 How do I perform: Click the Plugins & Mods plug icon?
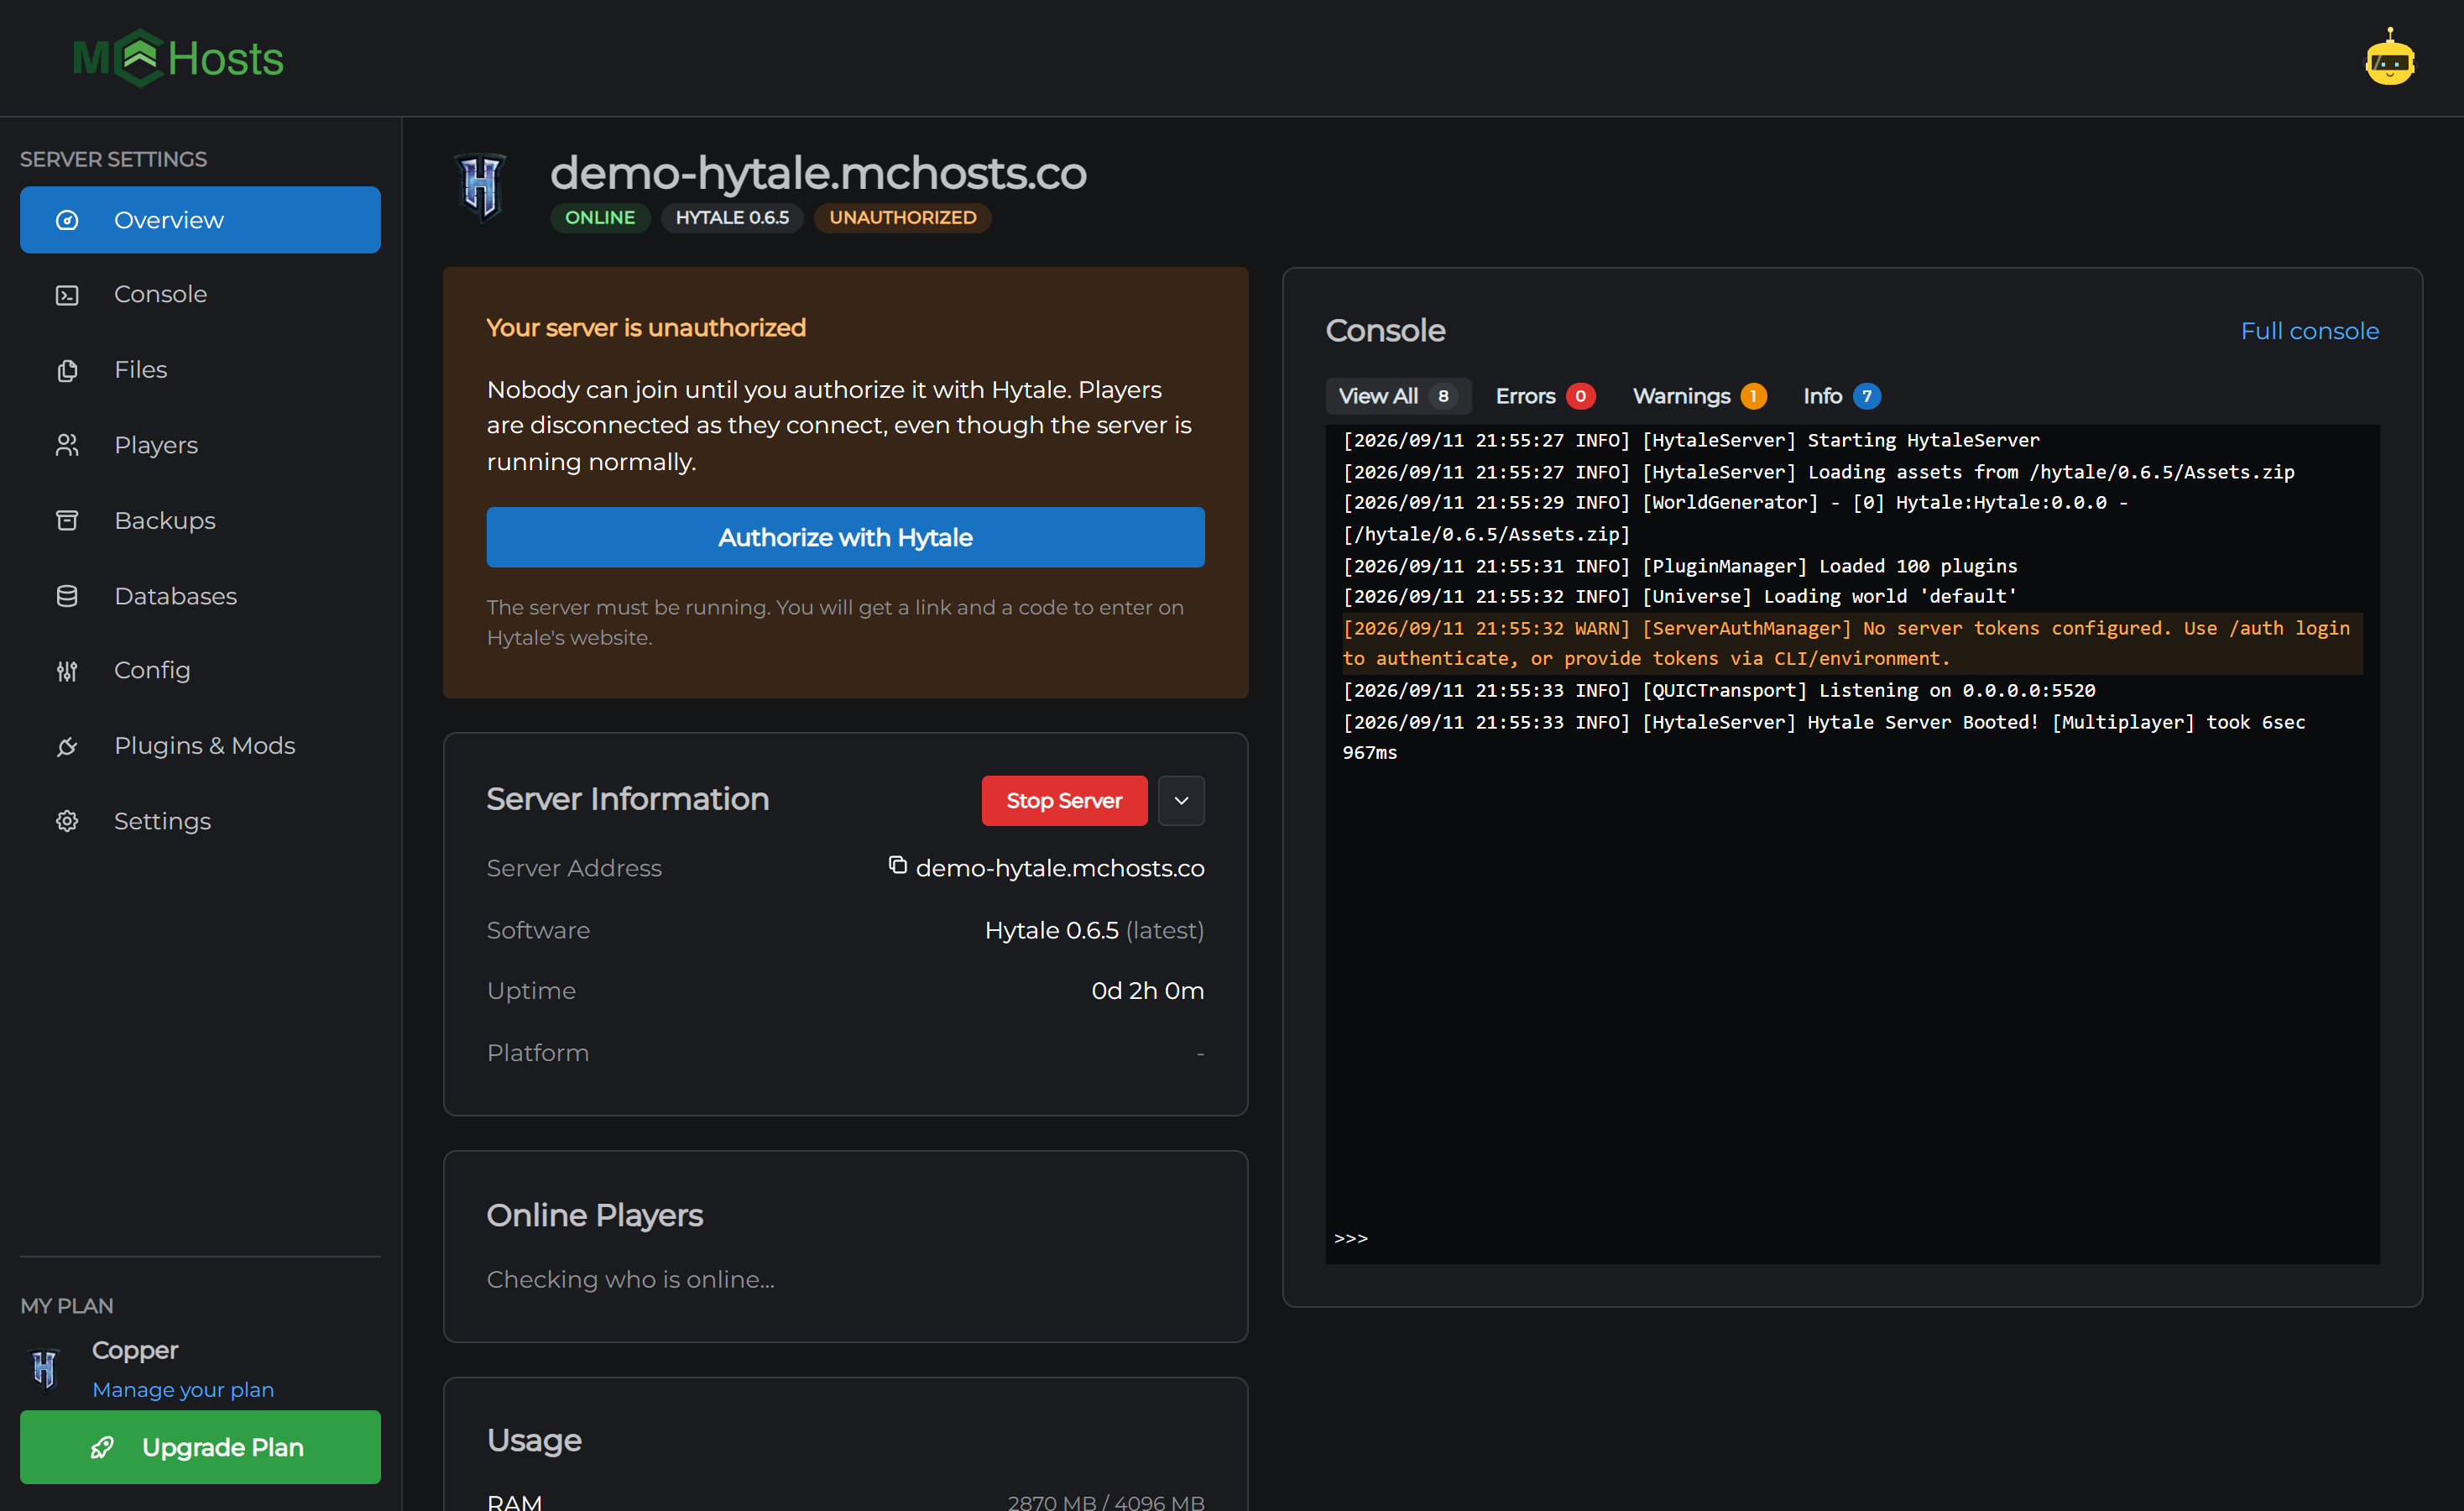coord(67,746)
